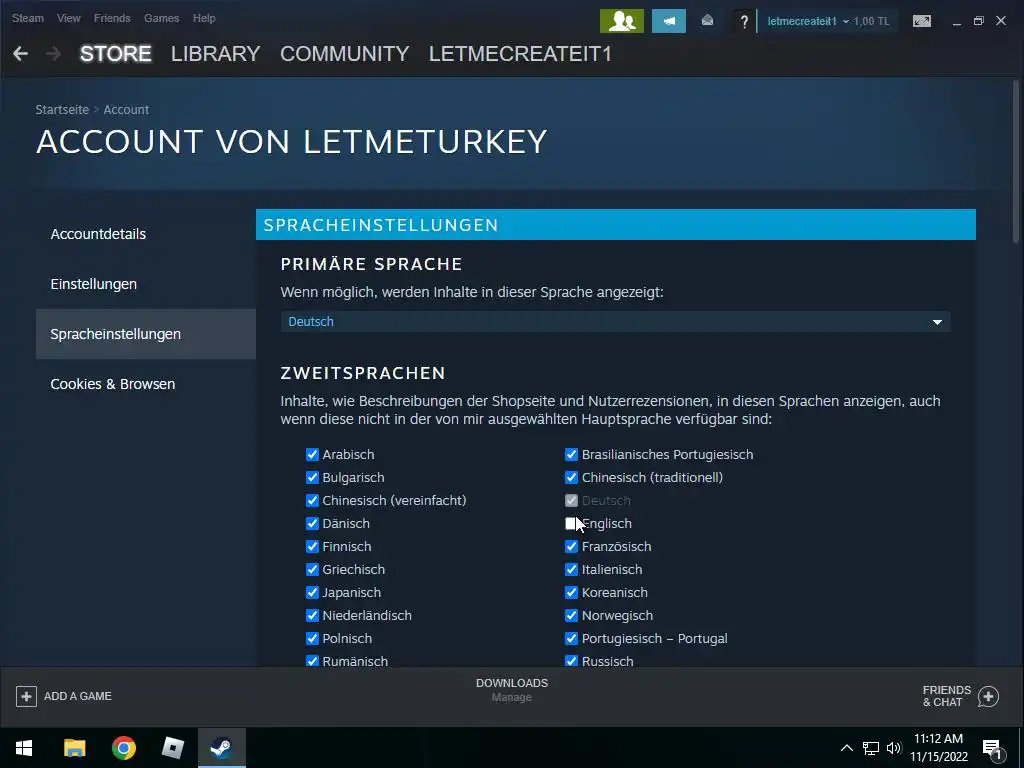Click Steam icon in taskbar
1024x768 pixels.
(x=221, y=748)
